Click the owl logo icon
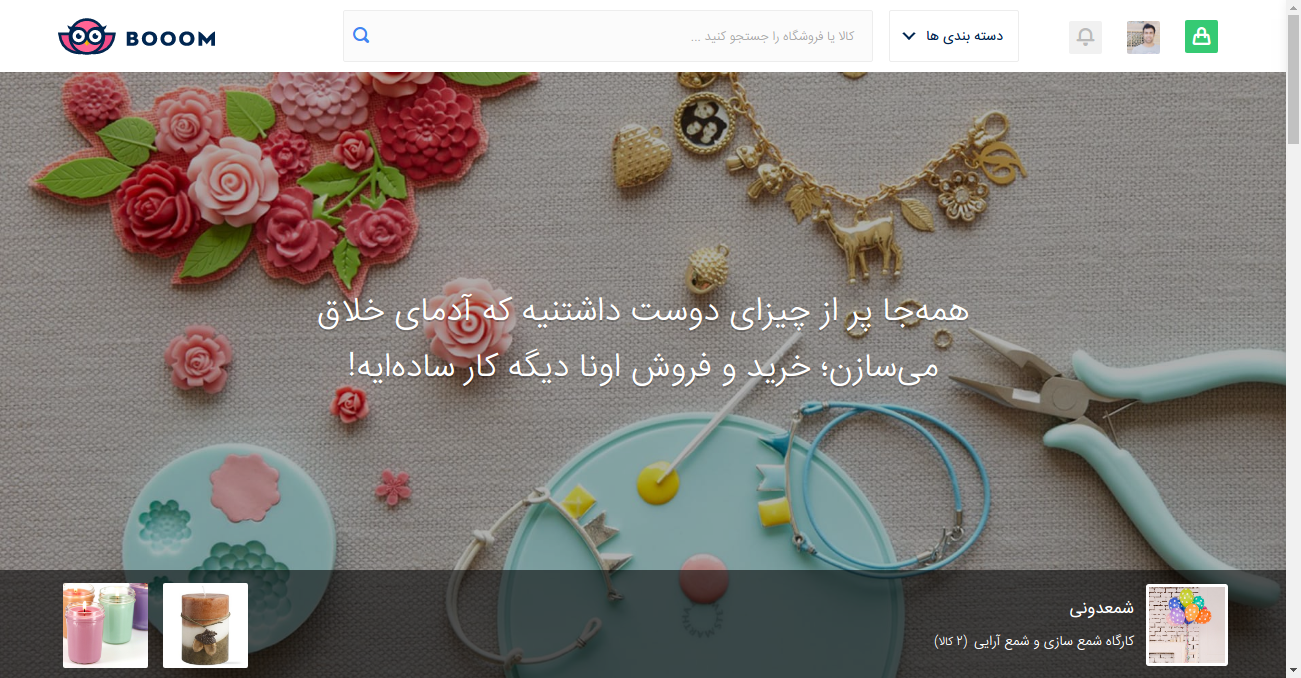This screenshot has height=678, width=1301. tap(87, 37)
